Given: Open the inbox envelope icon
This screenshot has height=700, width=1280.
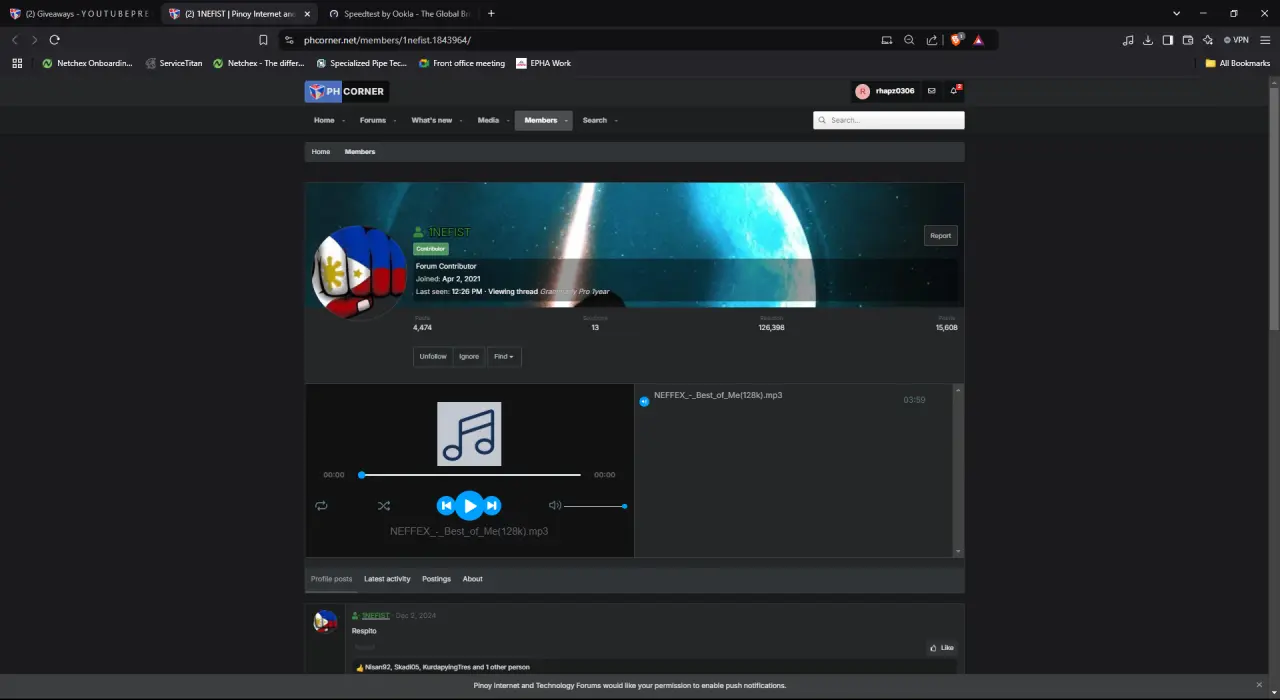Looking at the screenshot, I should [x=932, y=91].
